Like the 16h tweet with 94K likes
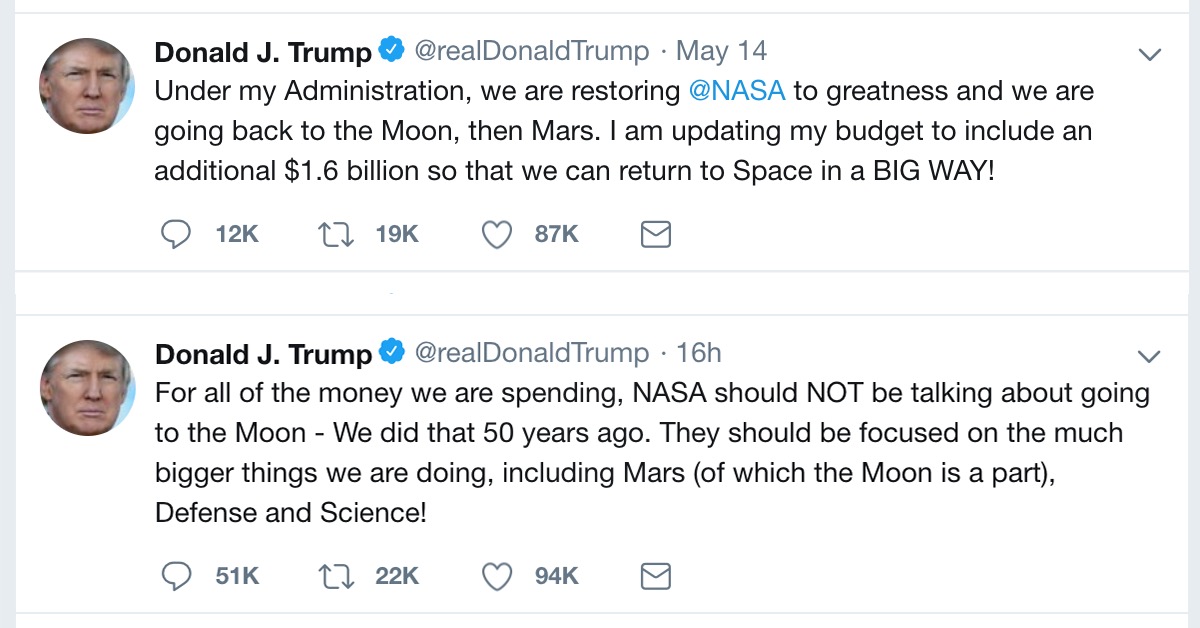The height and width of the screenshot is (628, 1200). click(497, 576)
